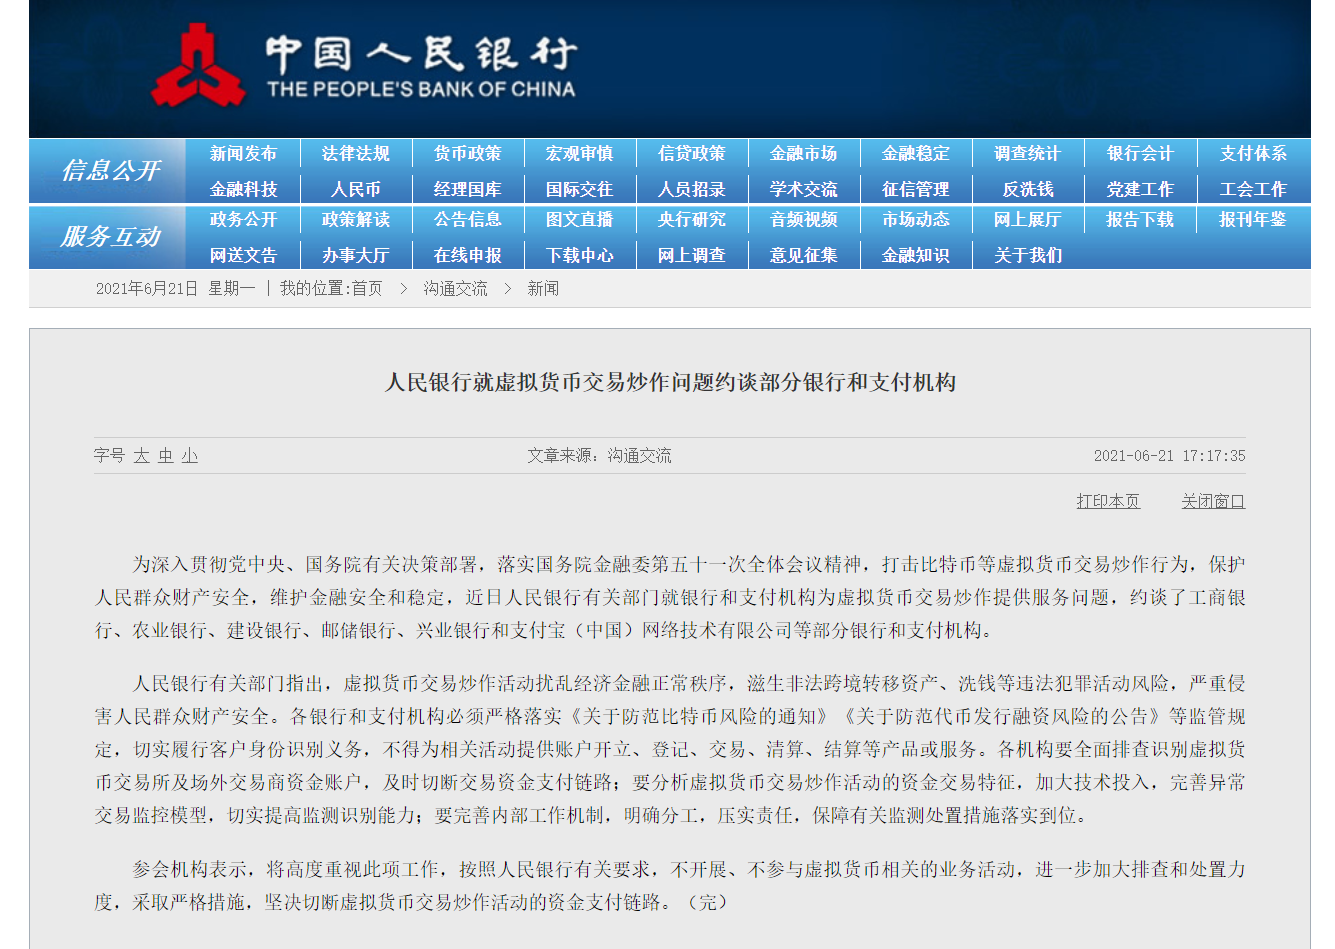Click 打印本页 to print article
The image size is (1335, 949).
click(x=1108, y=501)
